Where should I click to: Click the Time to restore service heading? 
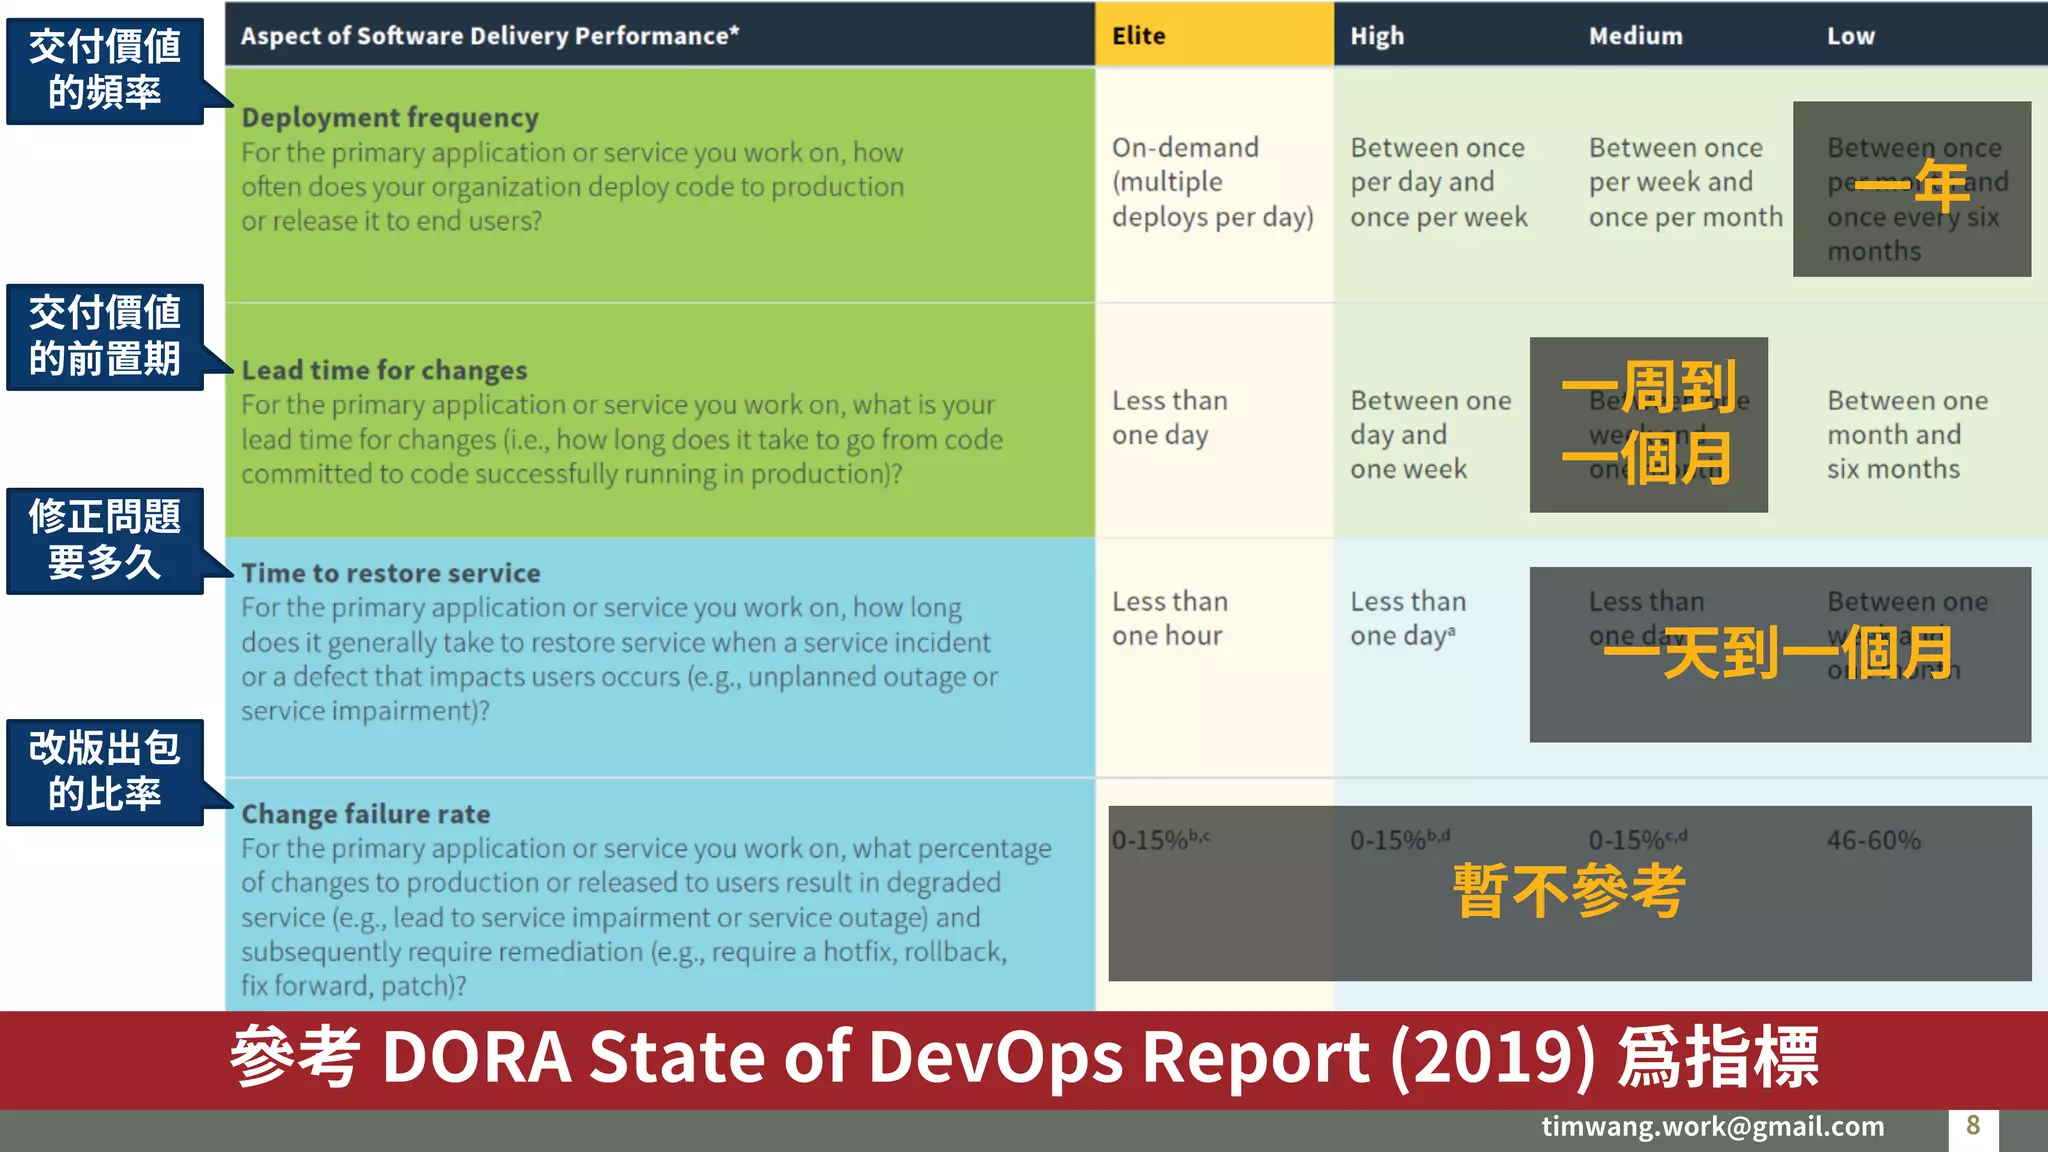pyautogui.click(x=390, y=573)
